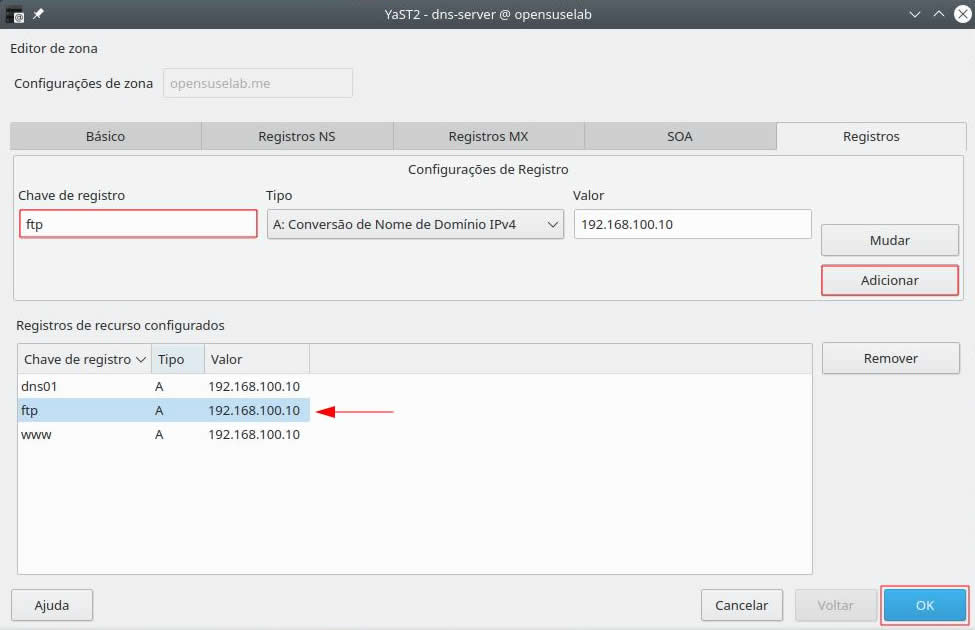975x630 pixels.
Task: Select the Registros tab
Action: coord(870,137)
